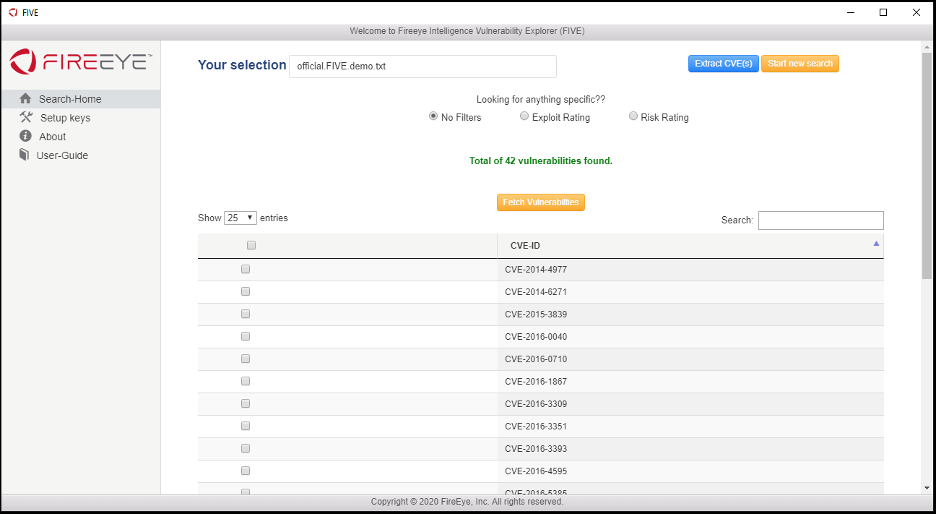Click the copyright footer text

(x=467, y=501)
